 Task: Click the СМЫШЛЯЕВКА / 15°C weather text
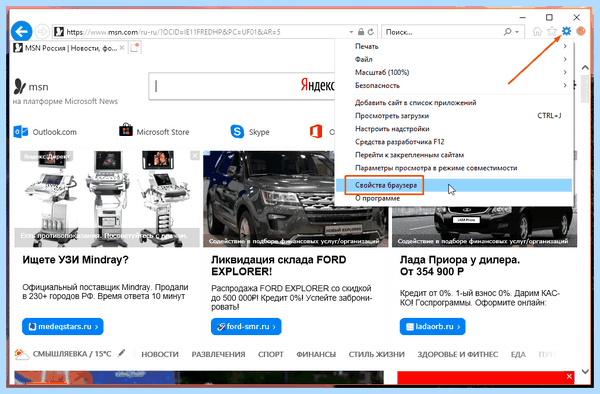point(72,354)
